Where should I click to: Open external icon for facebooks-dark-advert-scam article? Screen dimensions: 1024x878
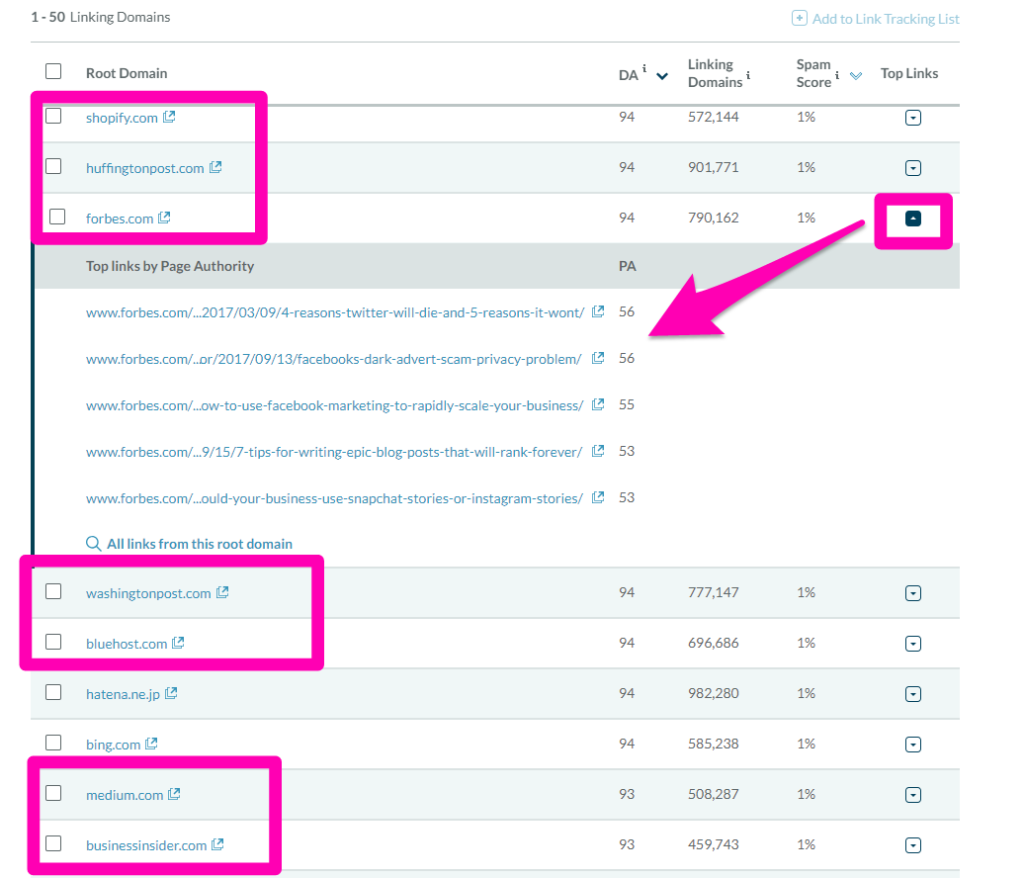tap(598, 358)
